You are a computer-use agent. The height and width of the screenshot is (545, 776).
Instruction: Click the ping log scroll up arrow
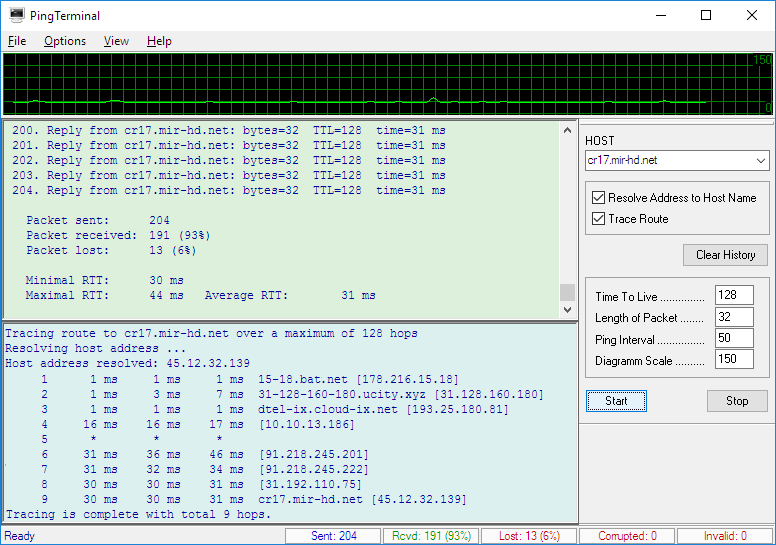point(567,130)
